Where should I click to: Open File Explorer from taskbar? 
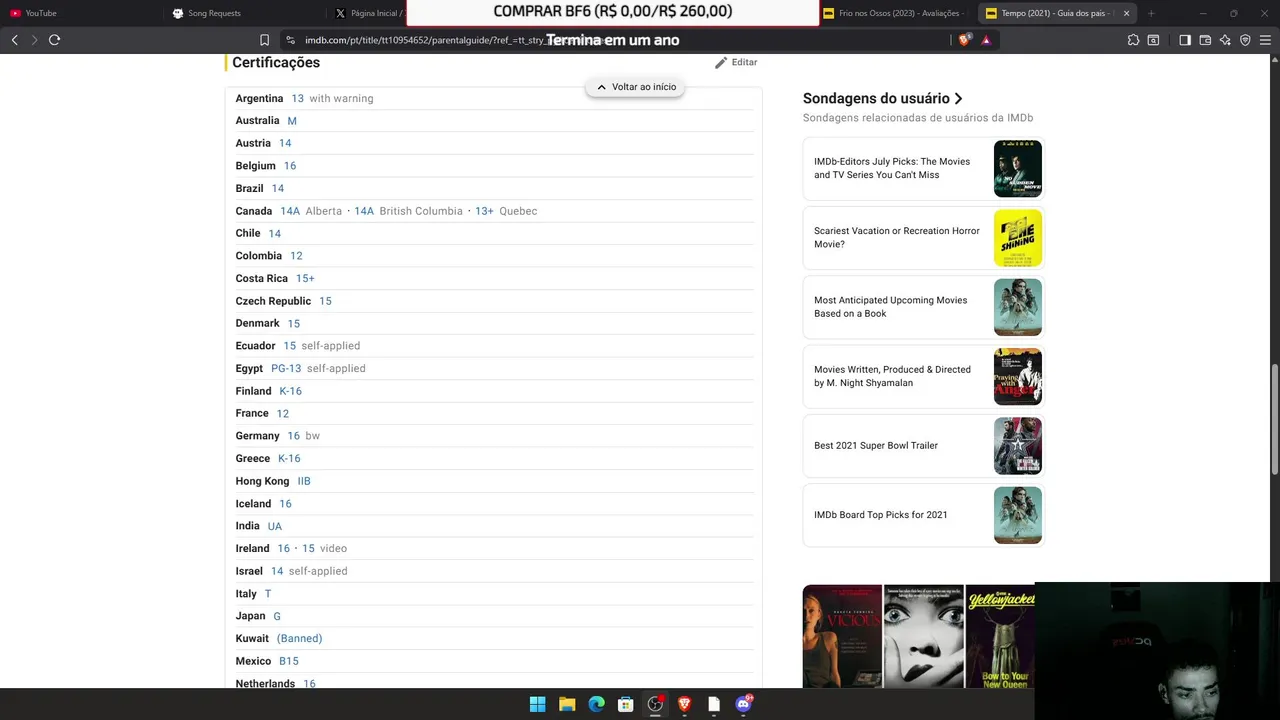(x=567, y=704)
